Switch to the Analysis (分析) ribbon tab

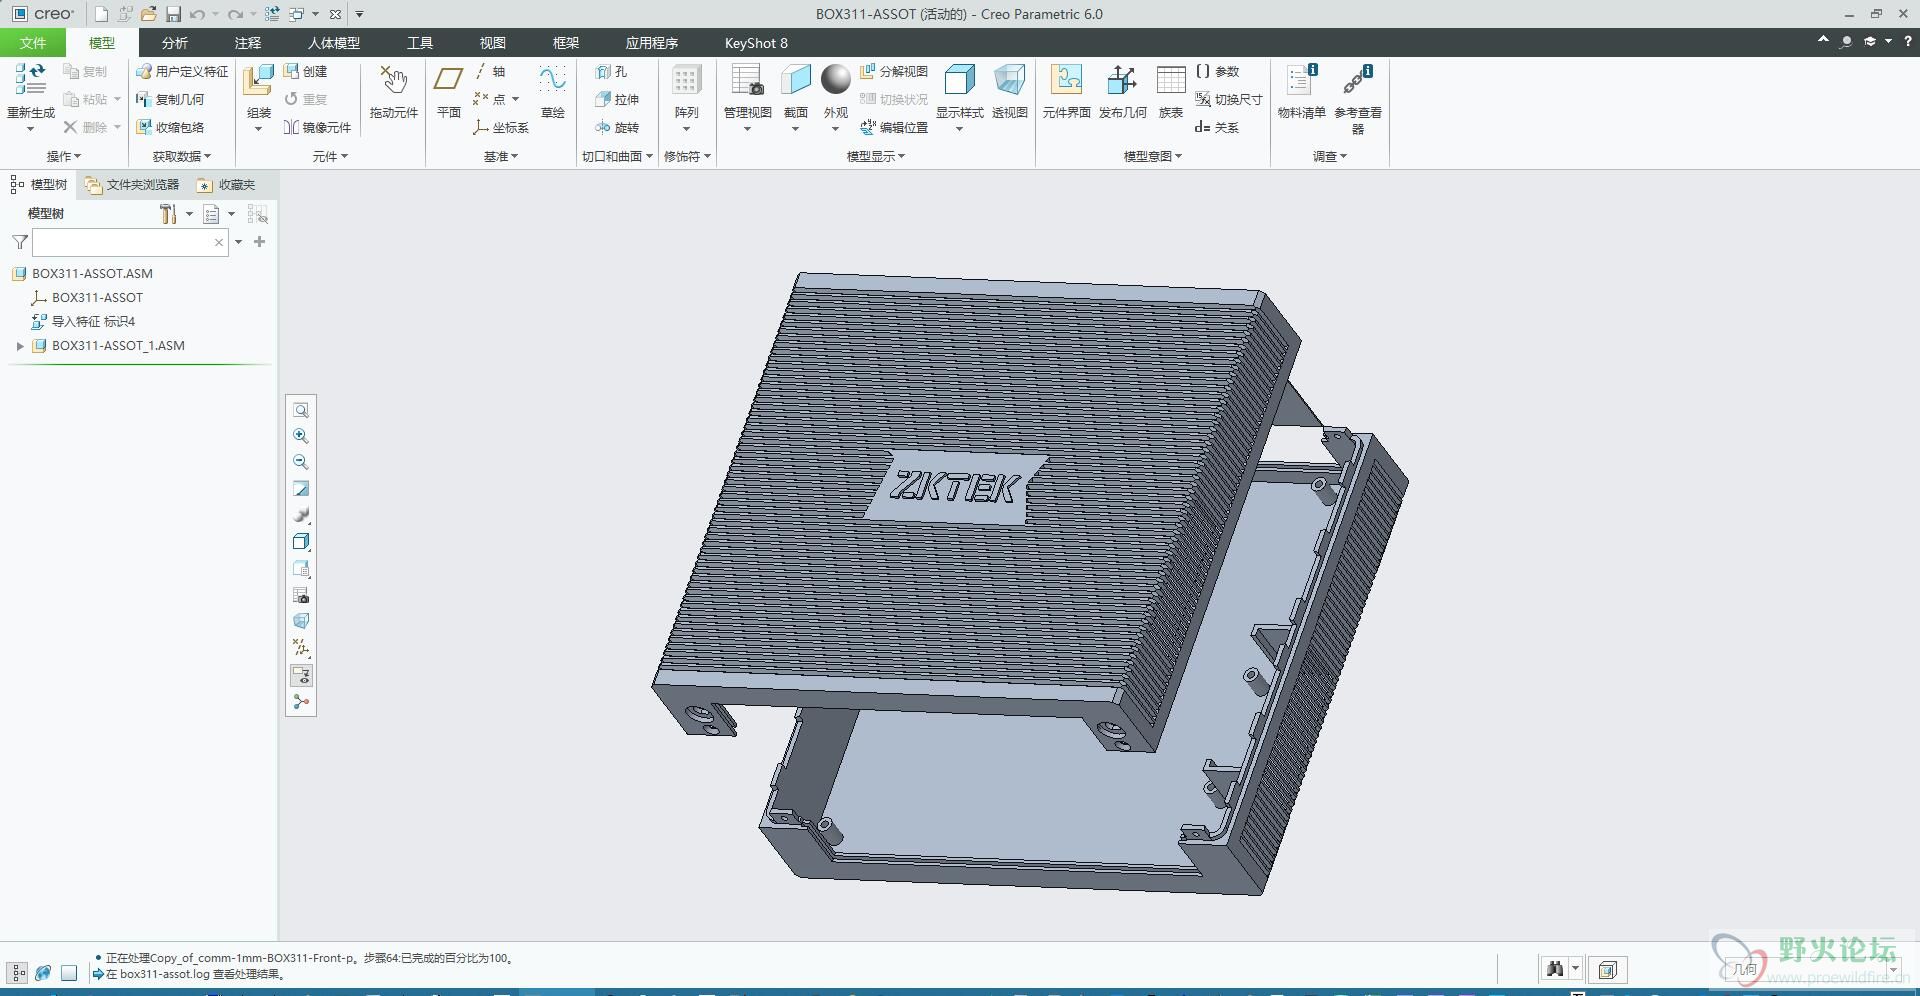175,43
